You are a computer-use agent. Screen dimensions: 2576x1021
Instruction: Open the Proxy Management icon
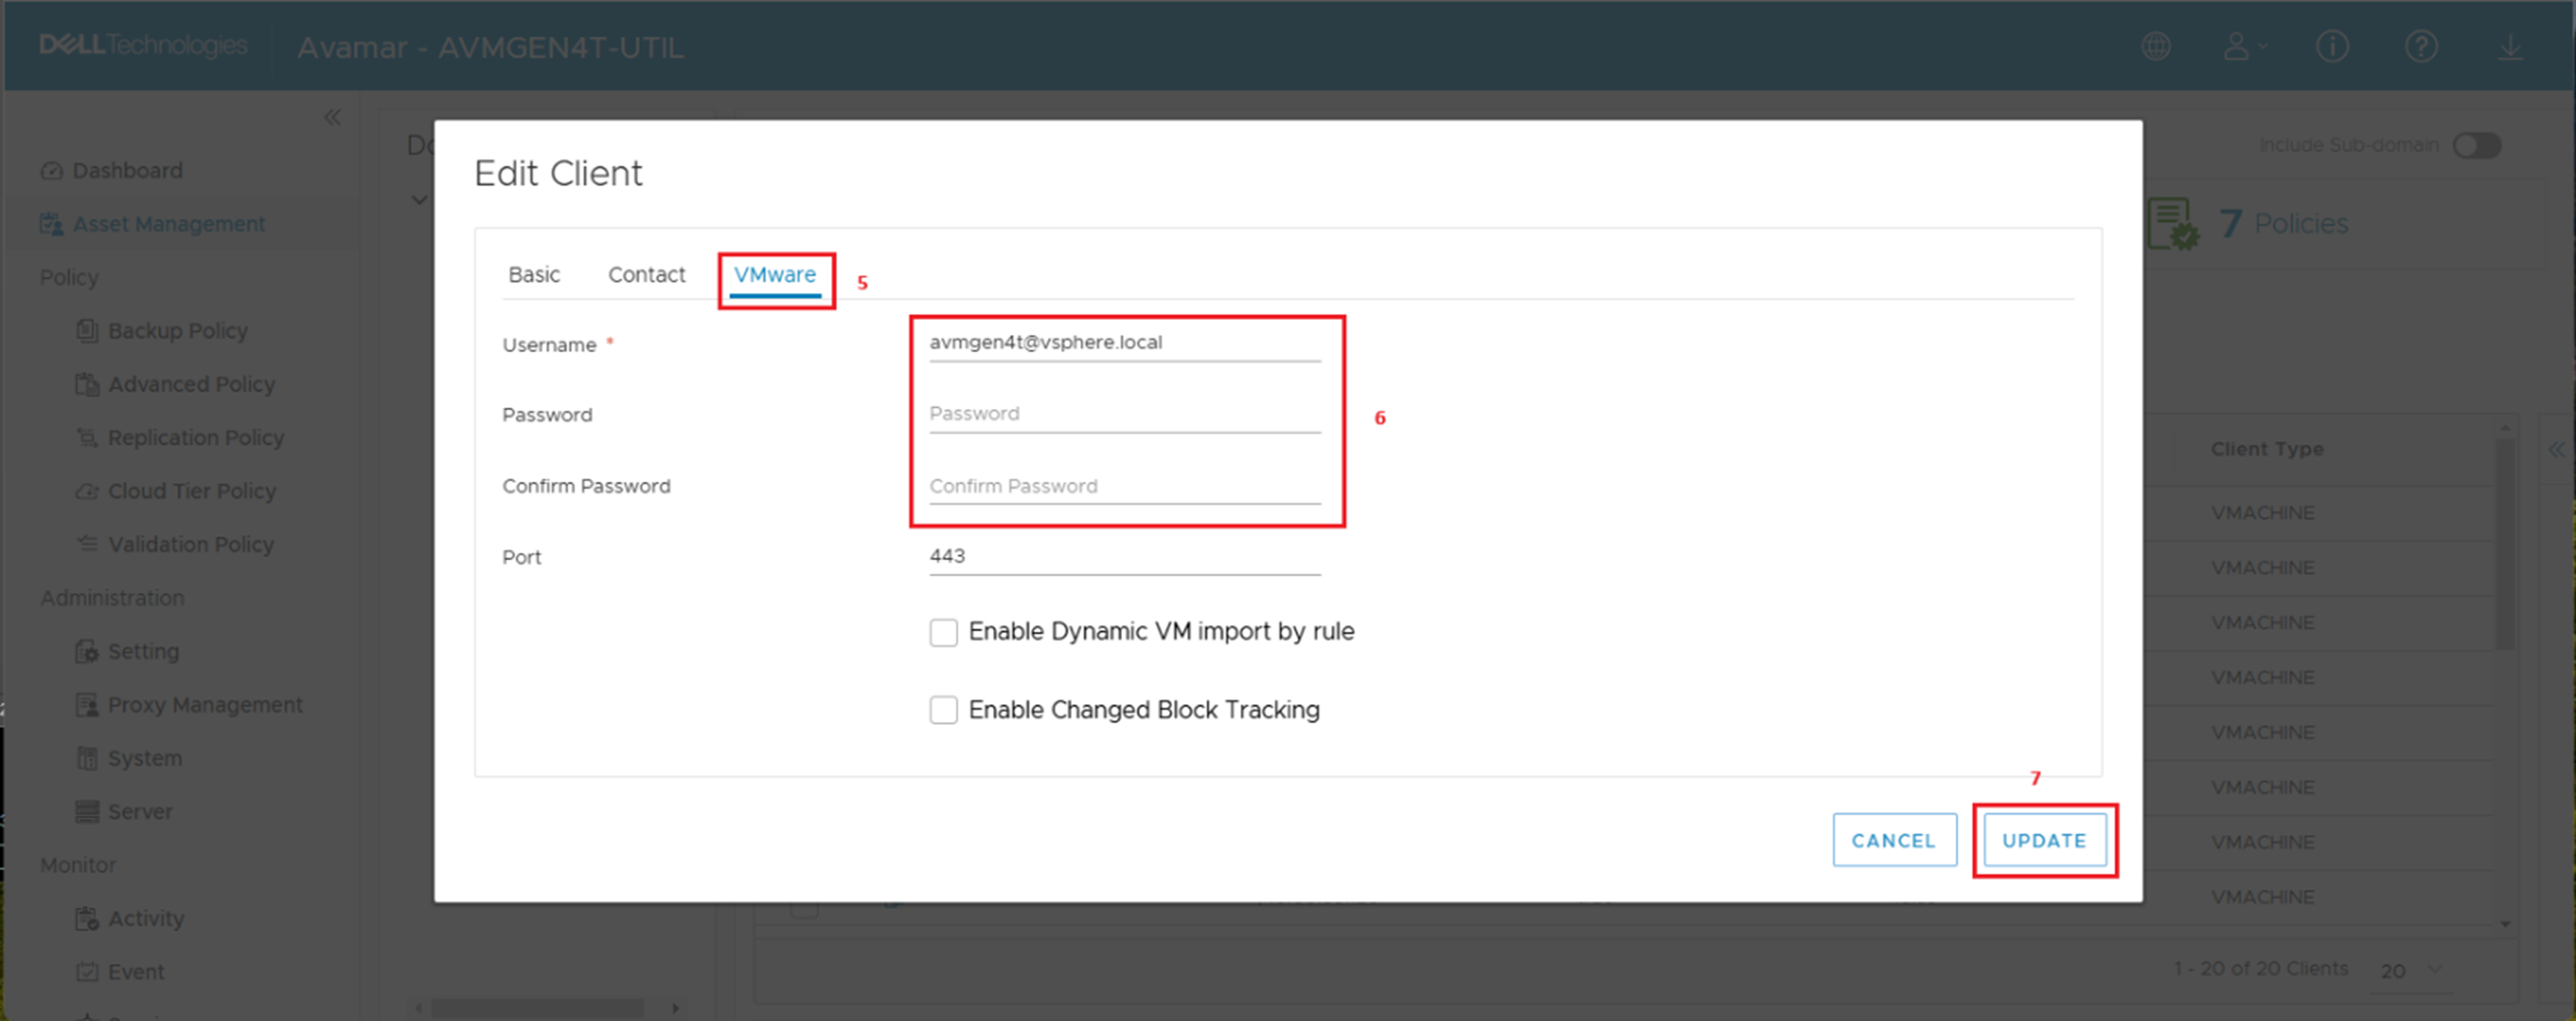86,704
